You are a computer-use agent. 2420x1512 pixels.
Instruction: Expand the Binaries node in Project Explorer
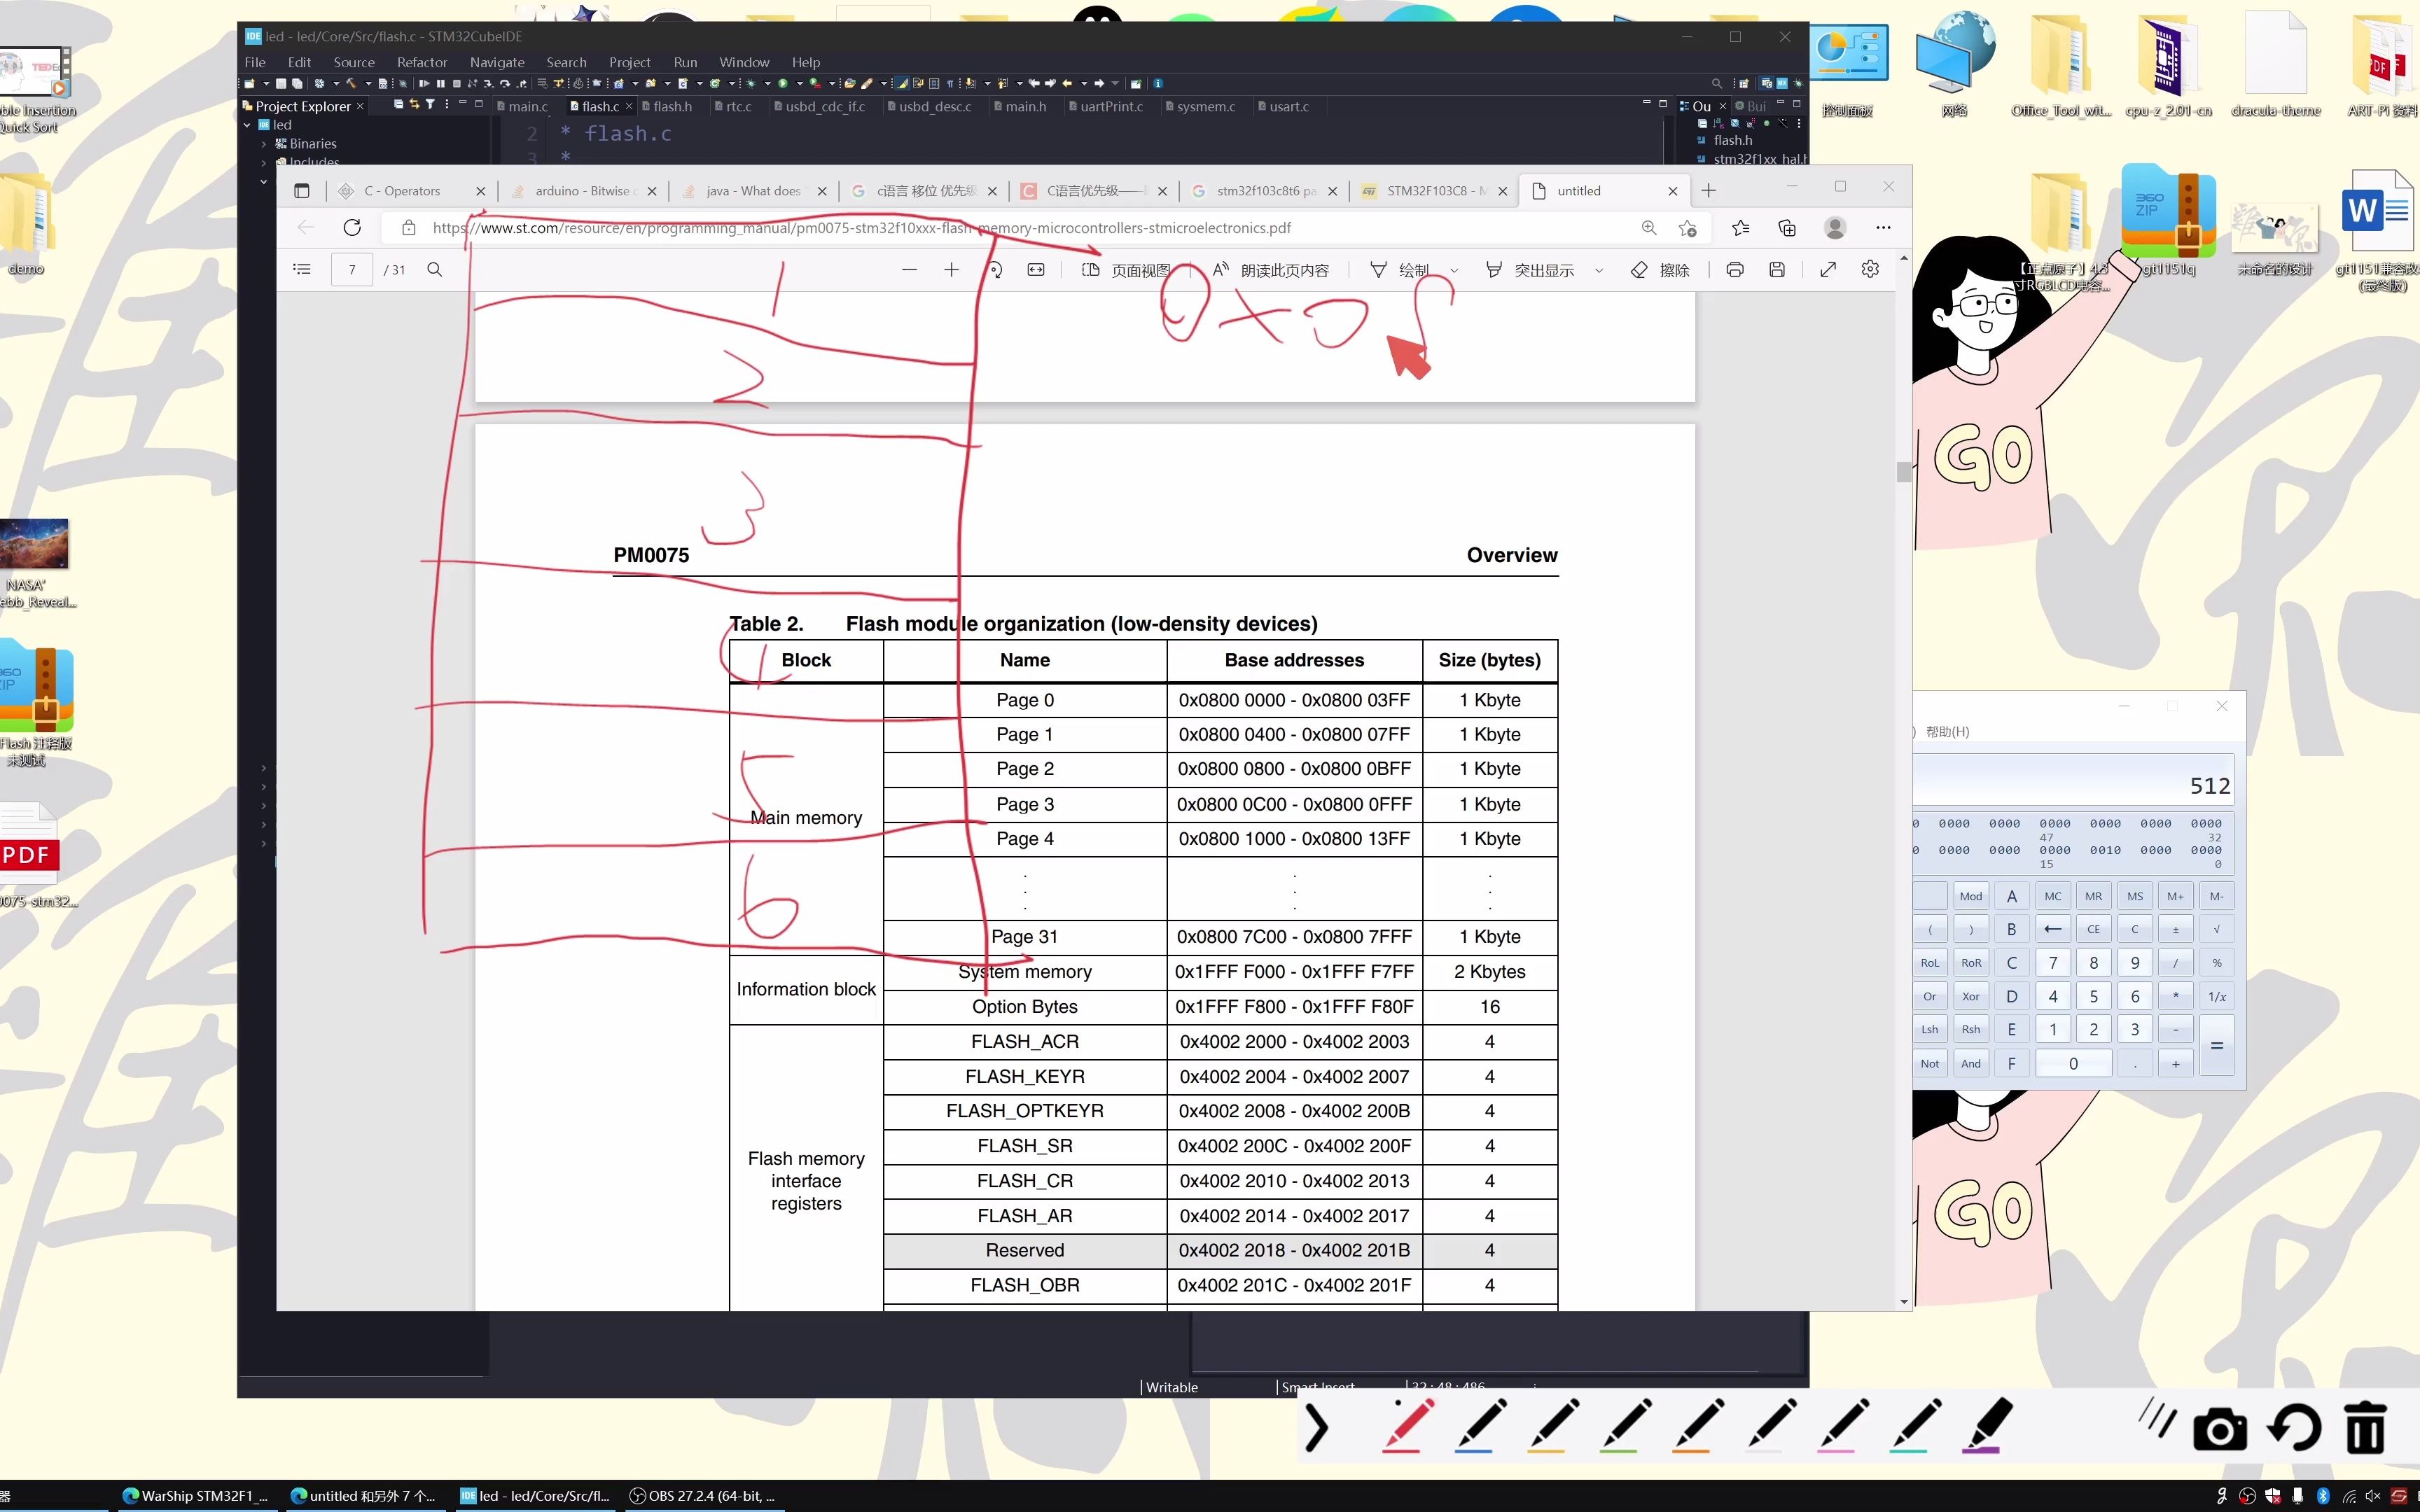pyautogui.click(x=264, y=144)
